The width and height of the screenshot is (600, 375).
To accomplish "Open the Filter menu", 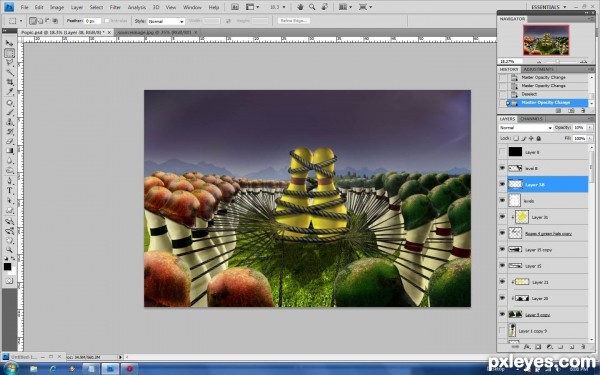I will (115, 7).
